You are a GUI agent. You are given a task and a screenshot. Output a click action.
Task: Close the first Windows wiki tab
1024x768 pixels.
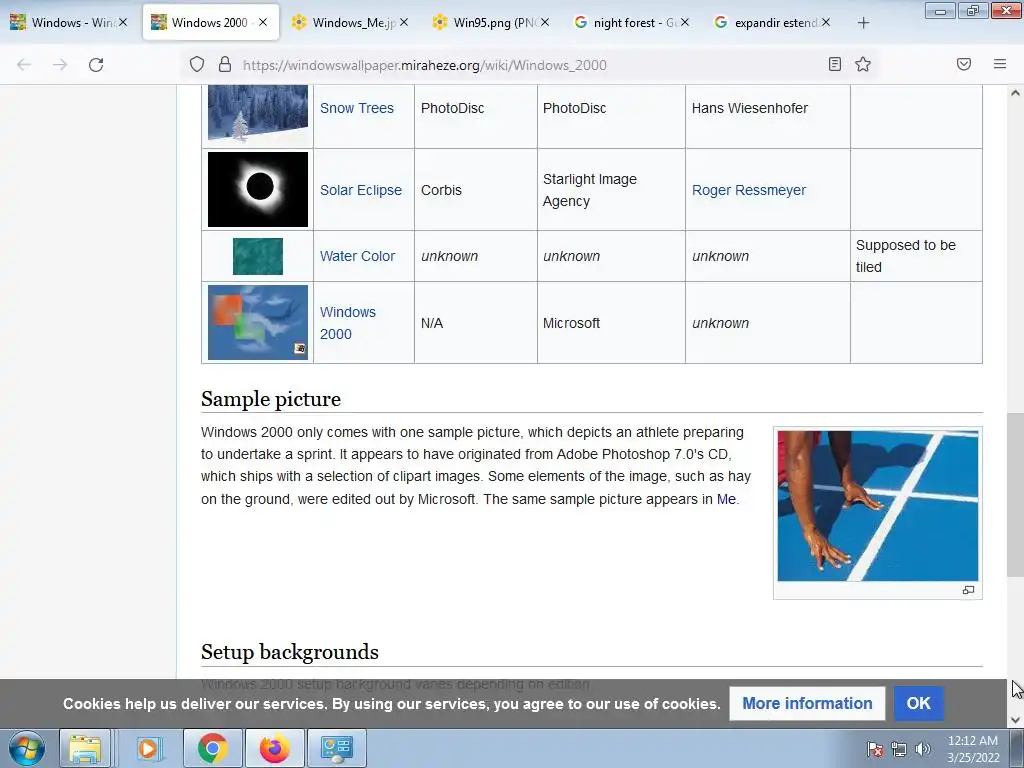coord(123,22)
